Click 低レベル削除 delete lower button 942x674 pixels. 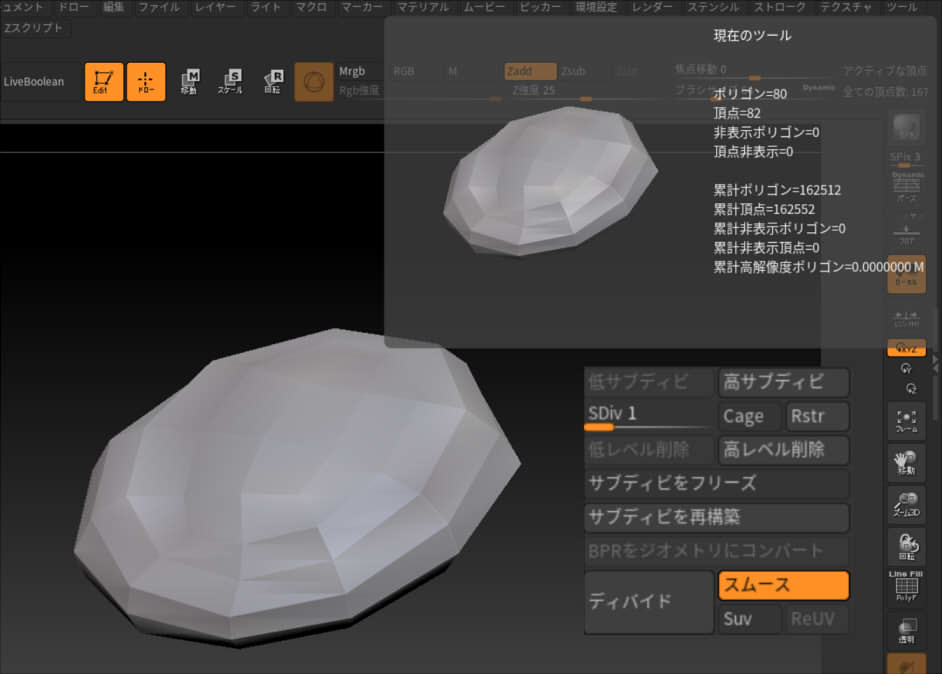pos(649,449)
